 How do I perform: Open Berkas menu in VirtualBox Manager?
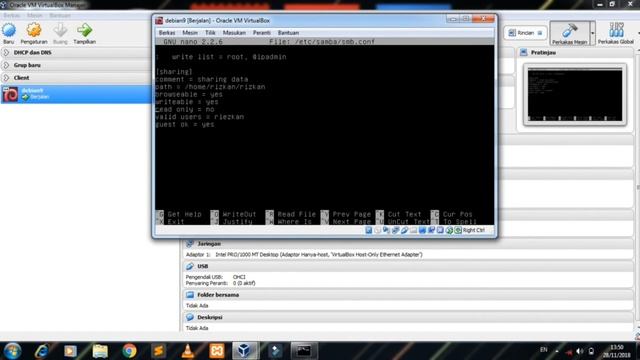[x=11, y=16]
